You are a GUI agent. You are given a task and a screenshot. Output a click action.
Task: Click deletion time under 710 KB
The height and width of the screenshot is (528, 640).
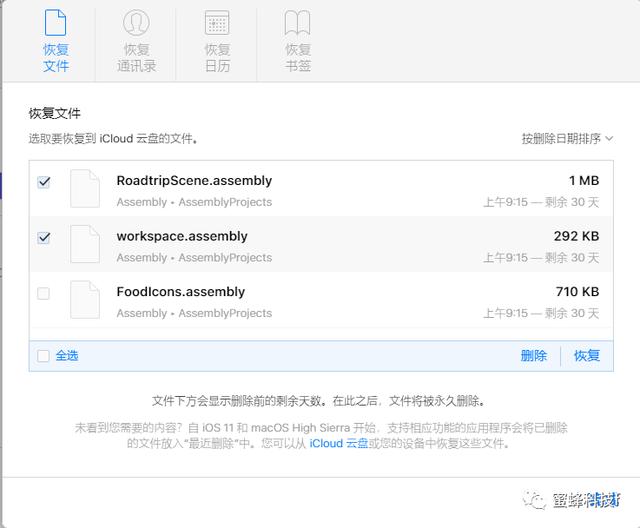pyautogui.click(x=541, y=313)
